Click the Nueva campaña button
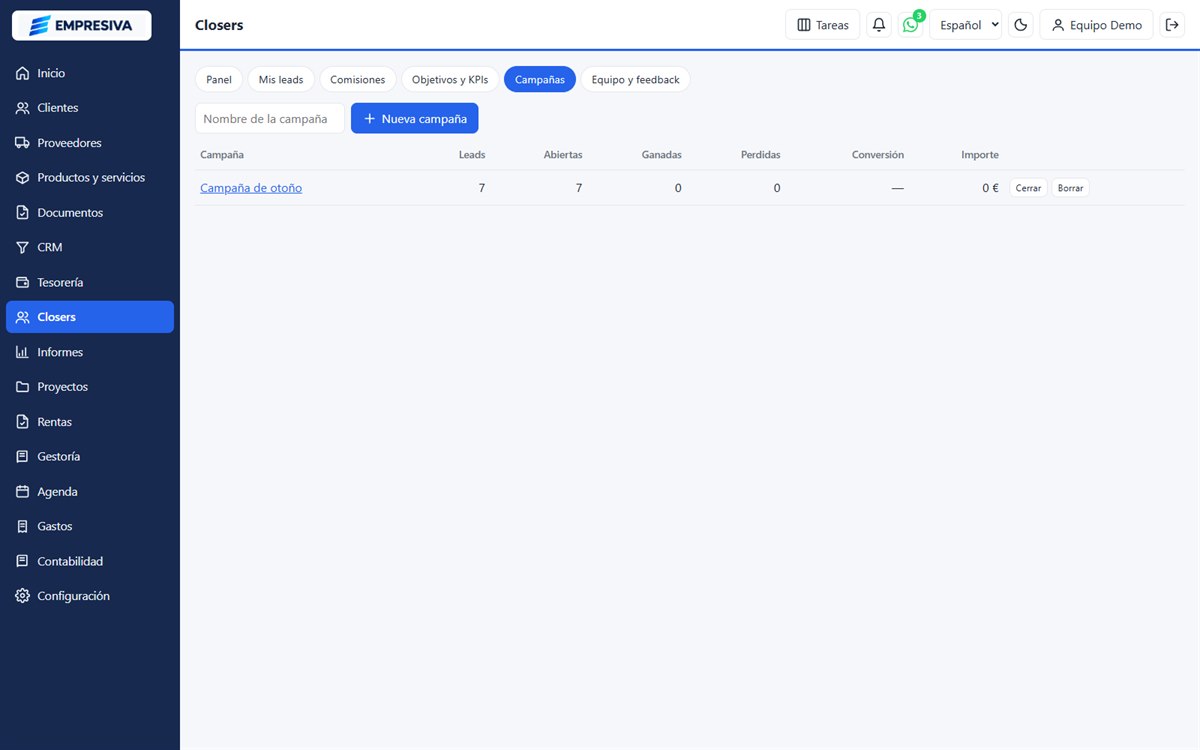Viewport: 1200px width, 750px height. pos(415,118)
